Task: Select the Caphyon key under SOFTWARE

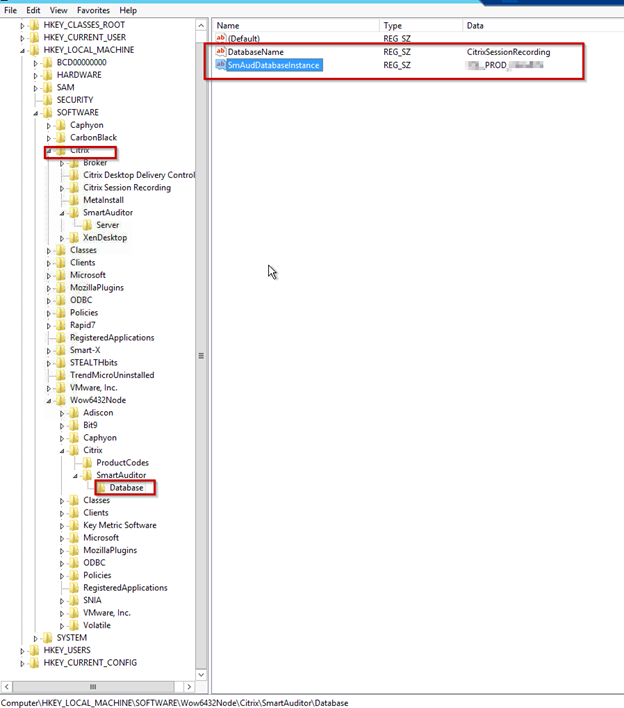Action: 87,125
